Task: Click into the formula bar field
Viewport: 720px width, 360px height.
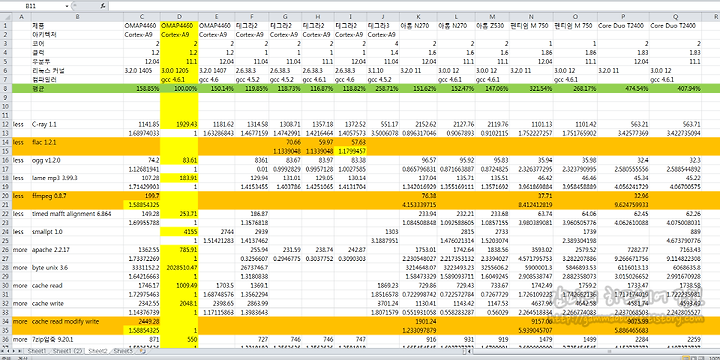Action: [x=413, y=6]
